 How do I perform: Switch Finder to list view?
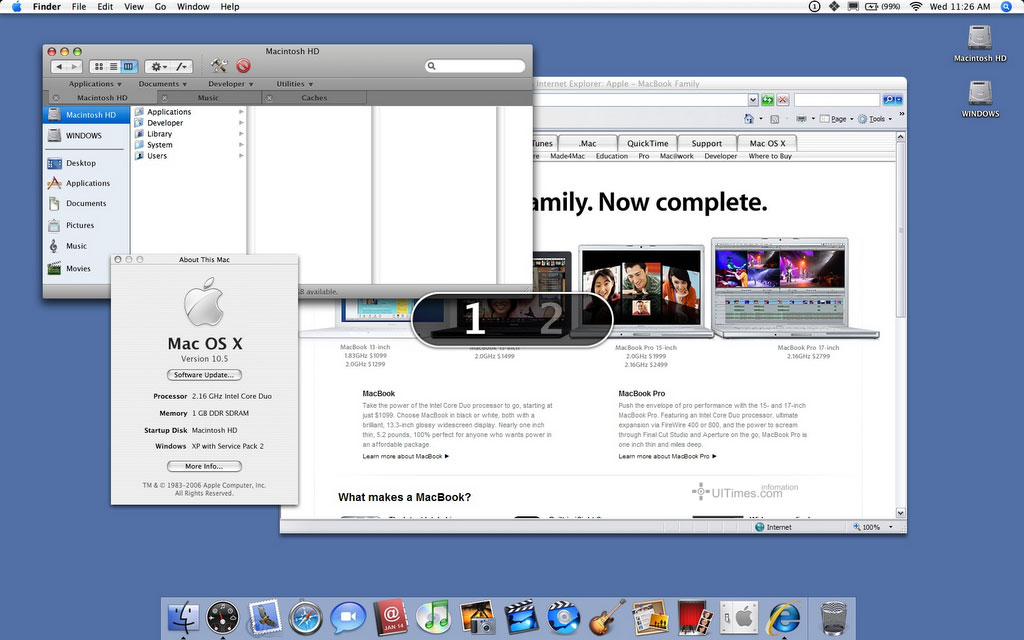click(113, 66)
